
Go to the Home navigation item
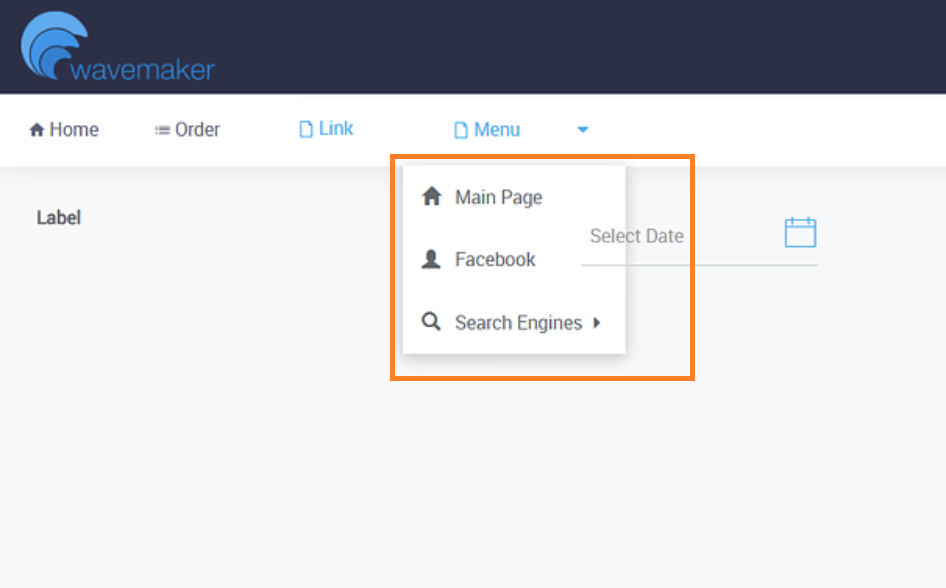(74, 130)
